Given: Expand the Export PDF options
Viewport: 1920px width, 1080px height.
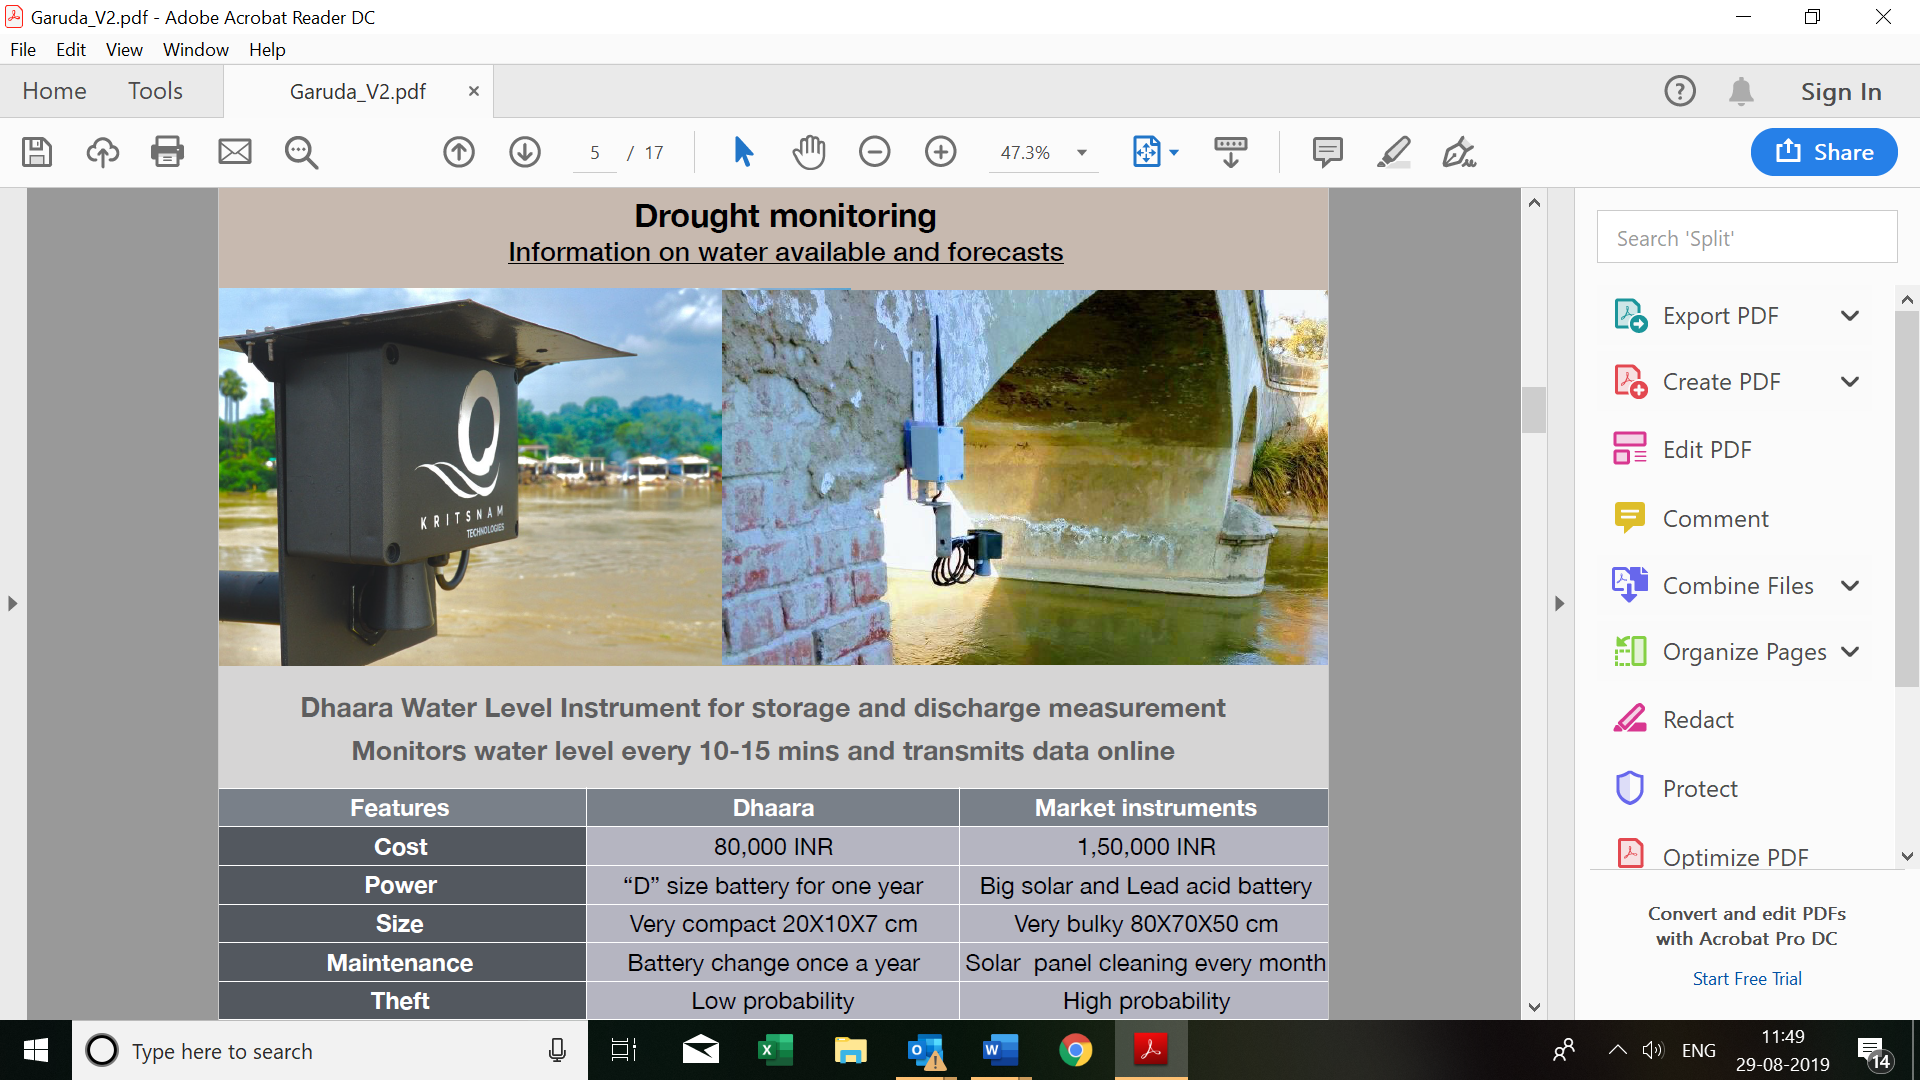Looking at the screenshot, I should (x=1850, y=316).
